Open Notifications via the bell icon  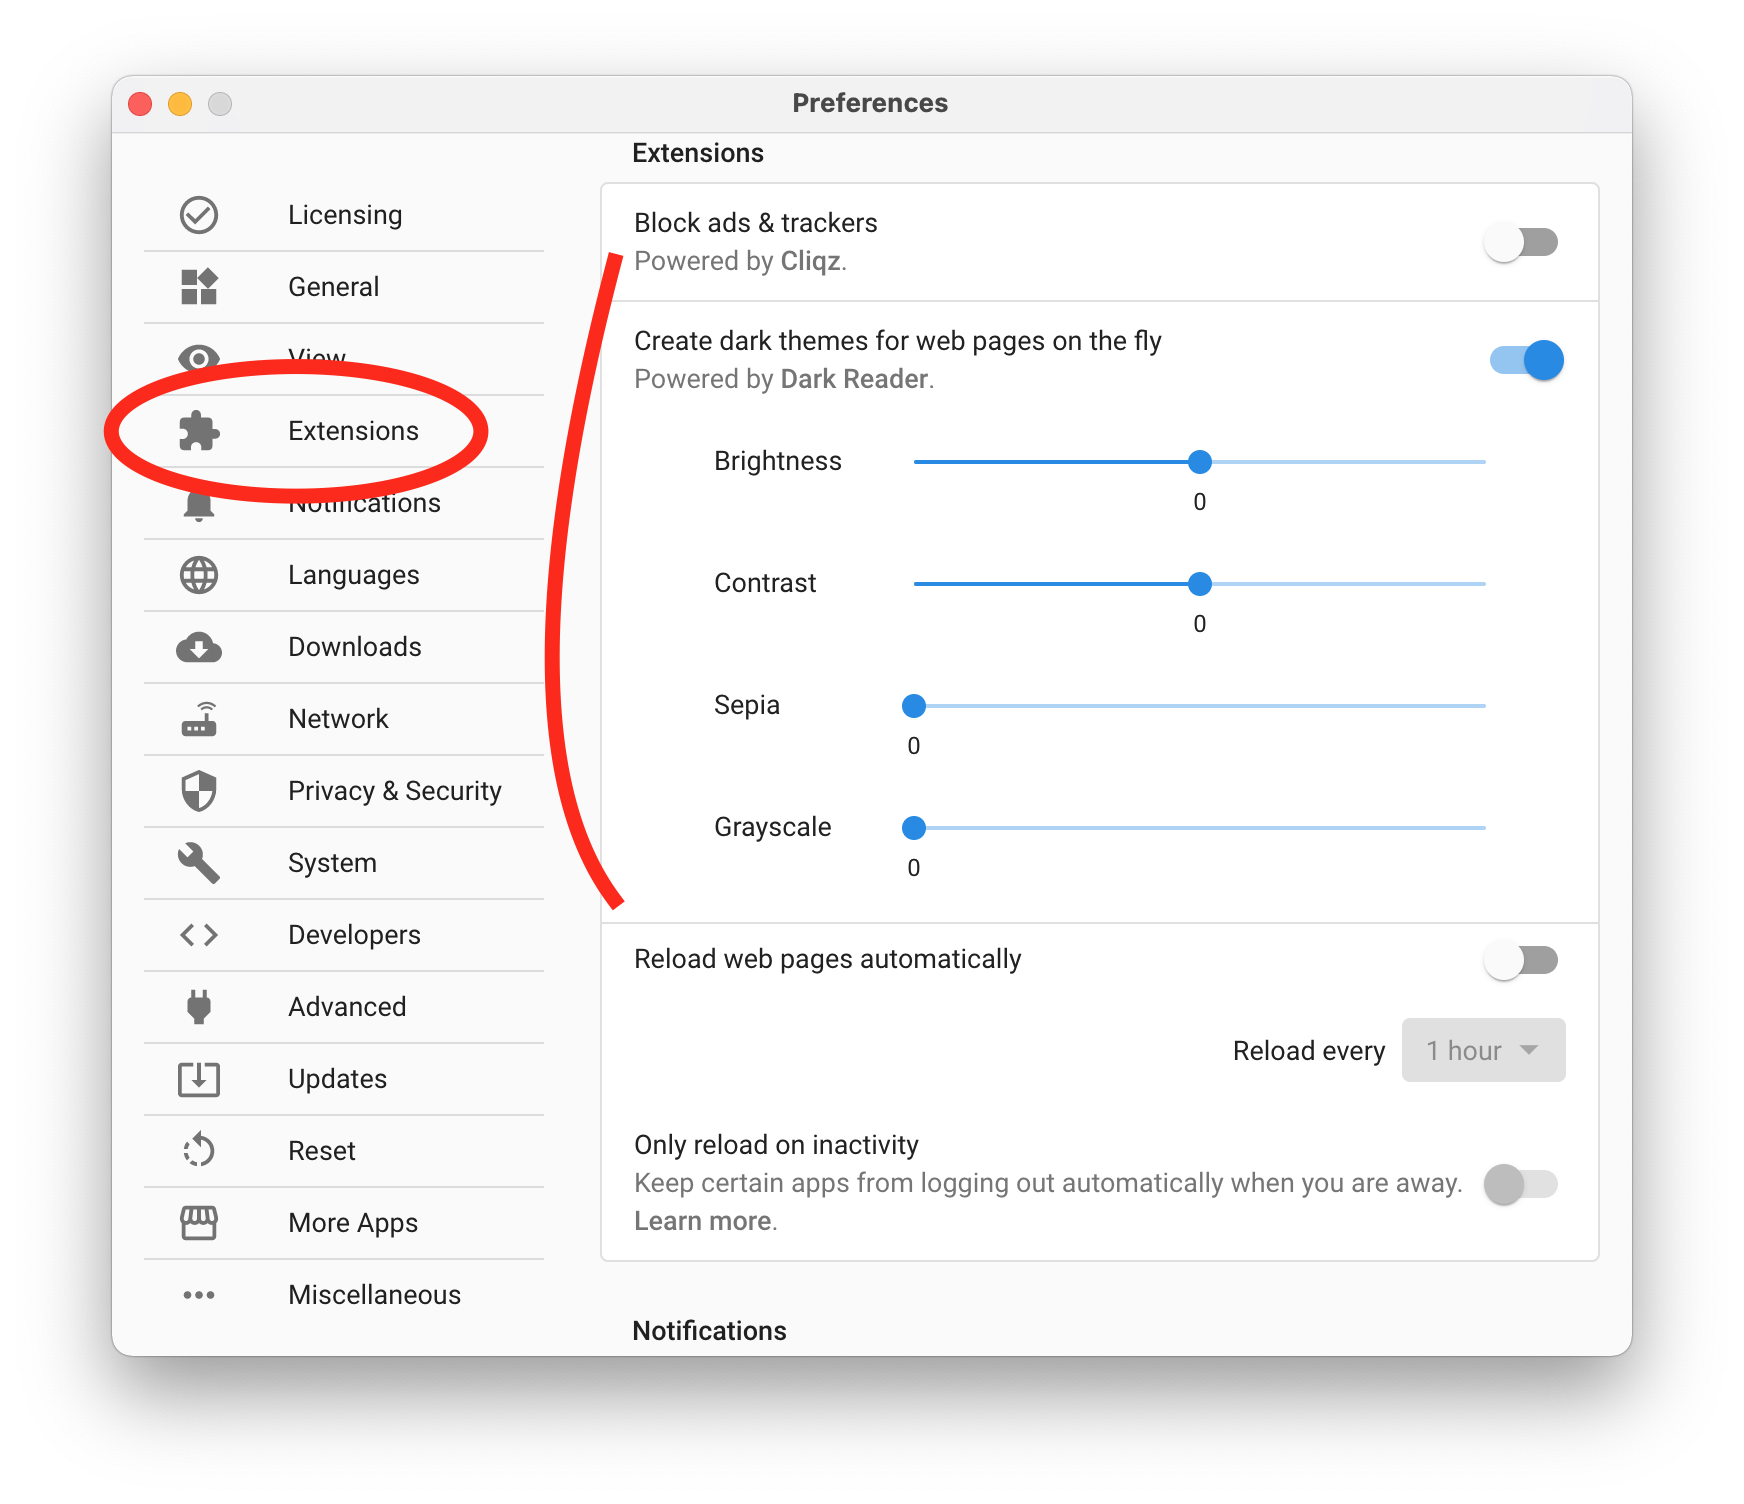tap(199, 503)
